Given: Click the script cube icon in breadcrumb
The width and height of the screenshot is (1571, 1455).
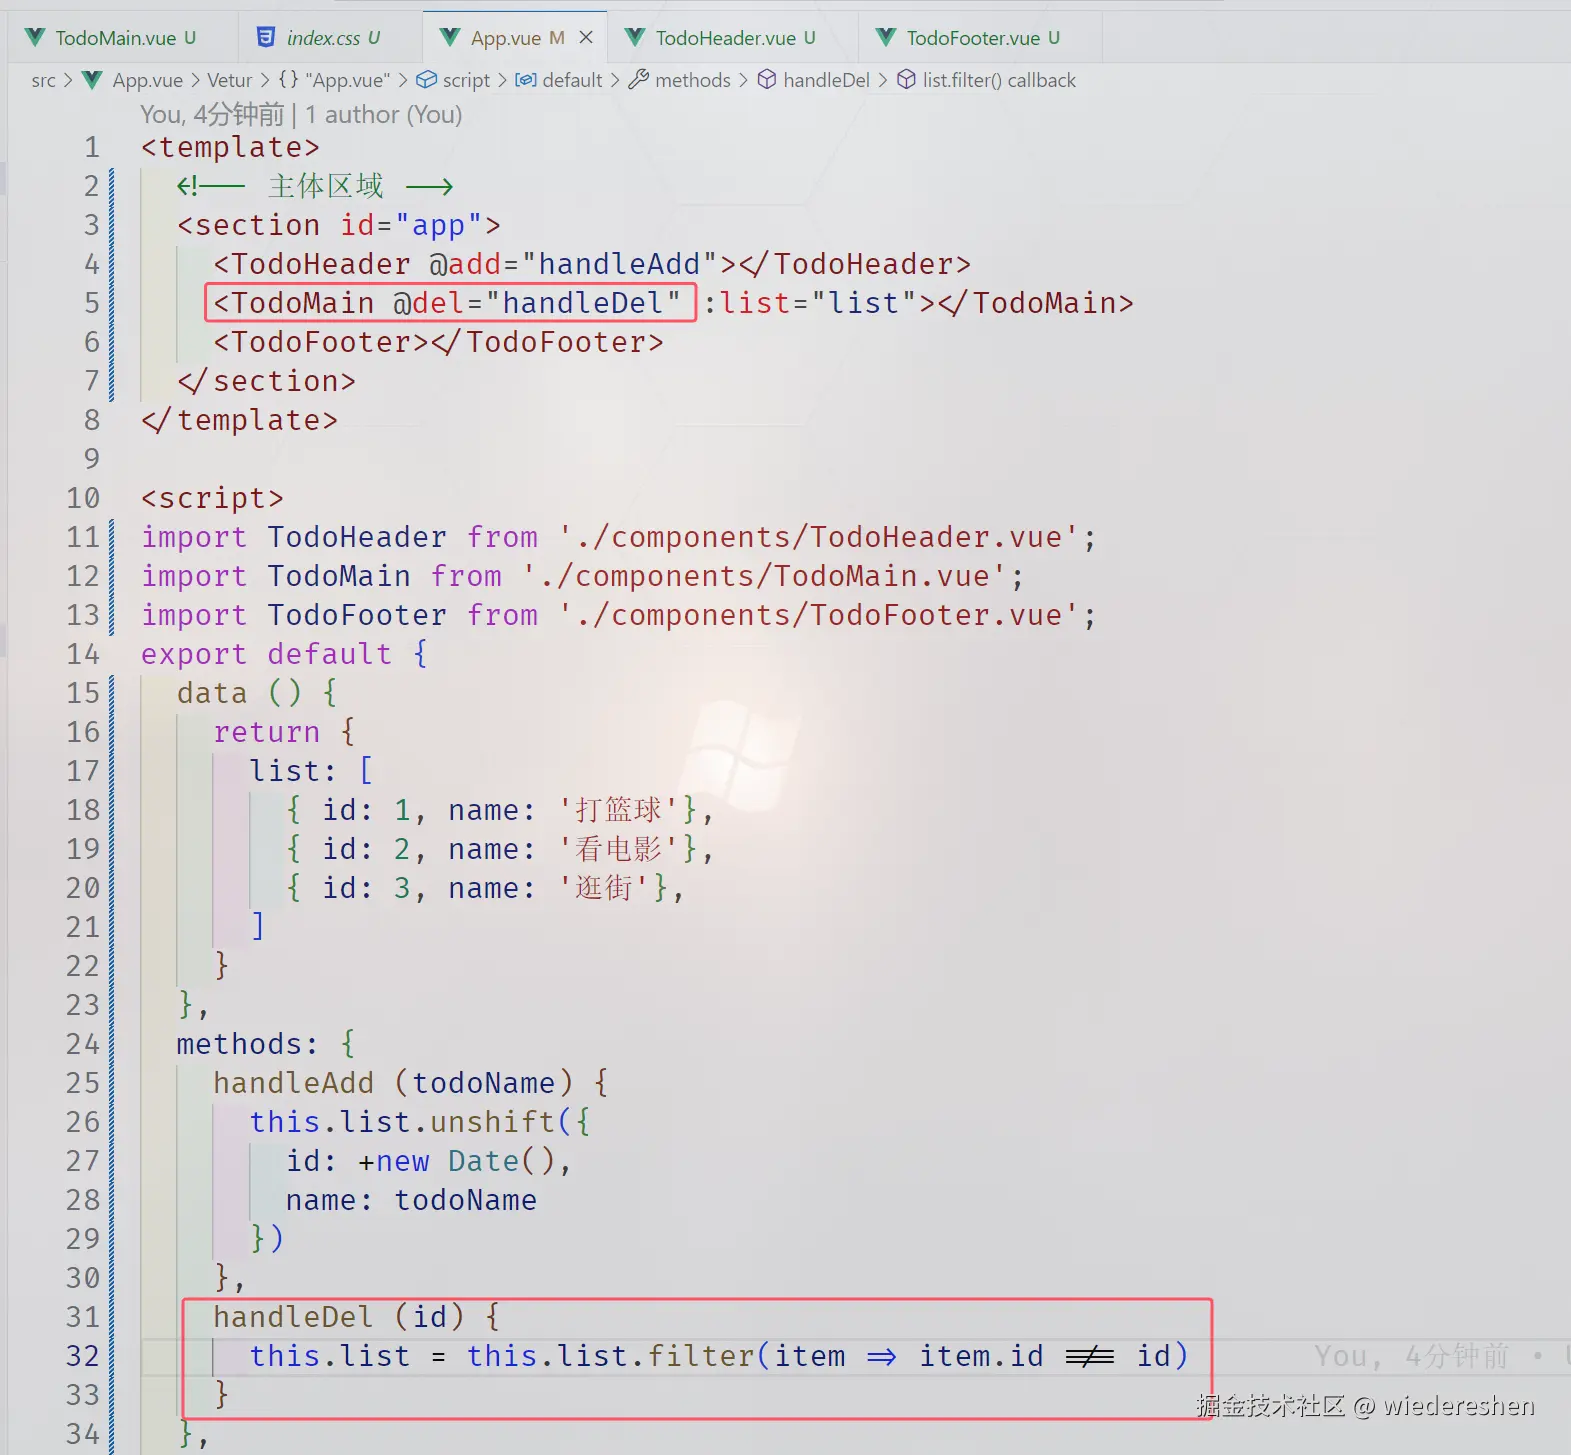Looking at the screenshot, I should tap(427, 80).
